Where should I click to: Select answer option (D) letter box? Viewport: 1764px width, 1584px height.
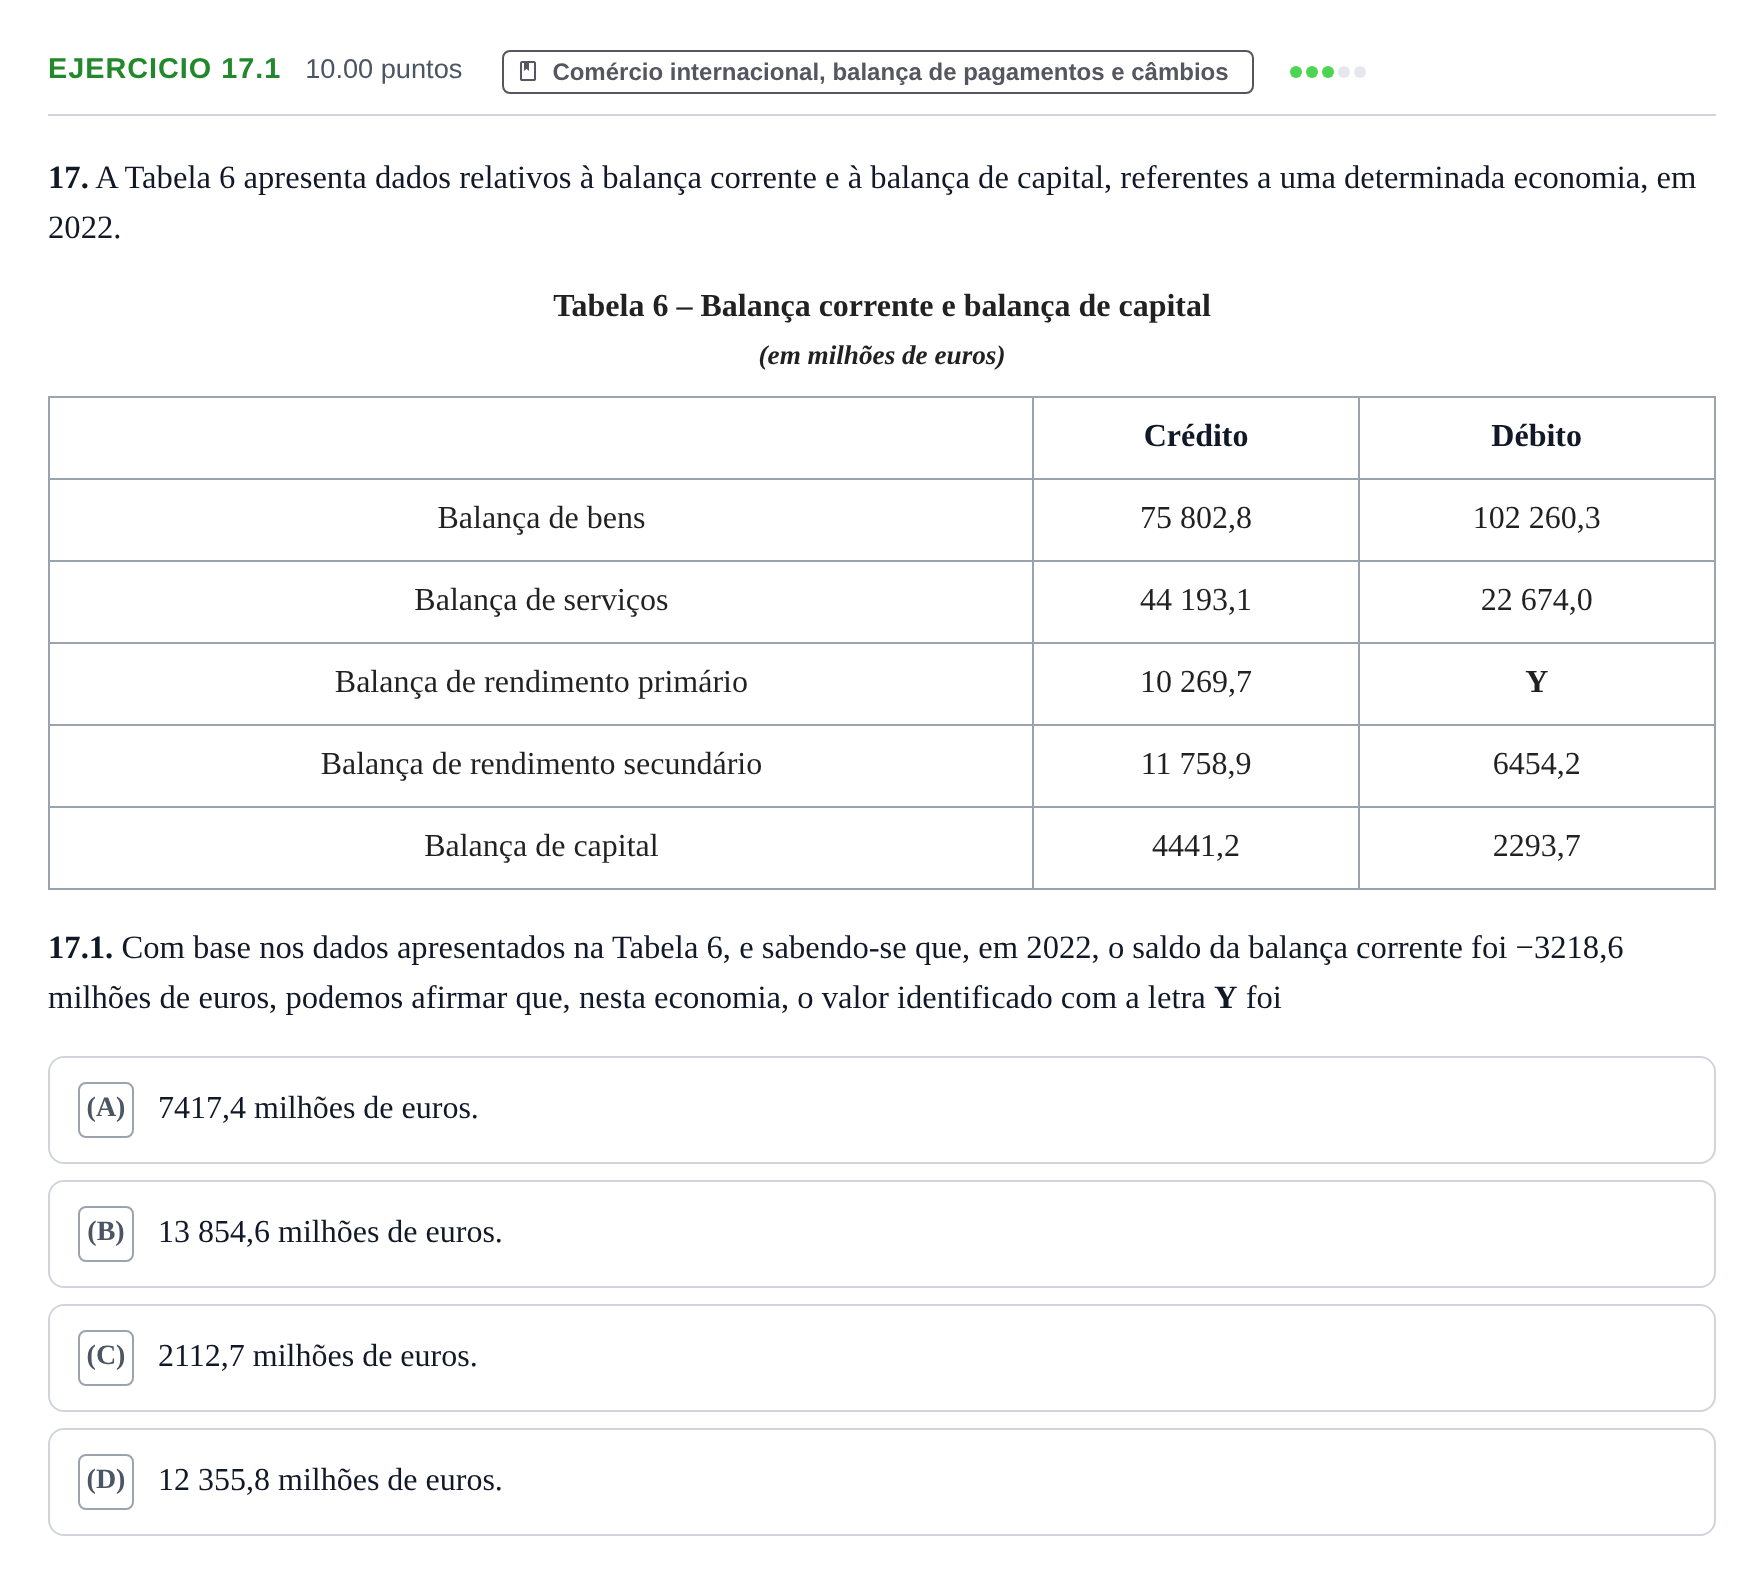[106, 1481]
